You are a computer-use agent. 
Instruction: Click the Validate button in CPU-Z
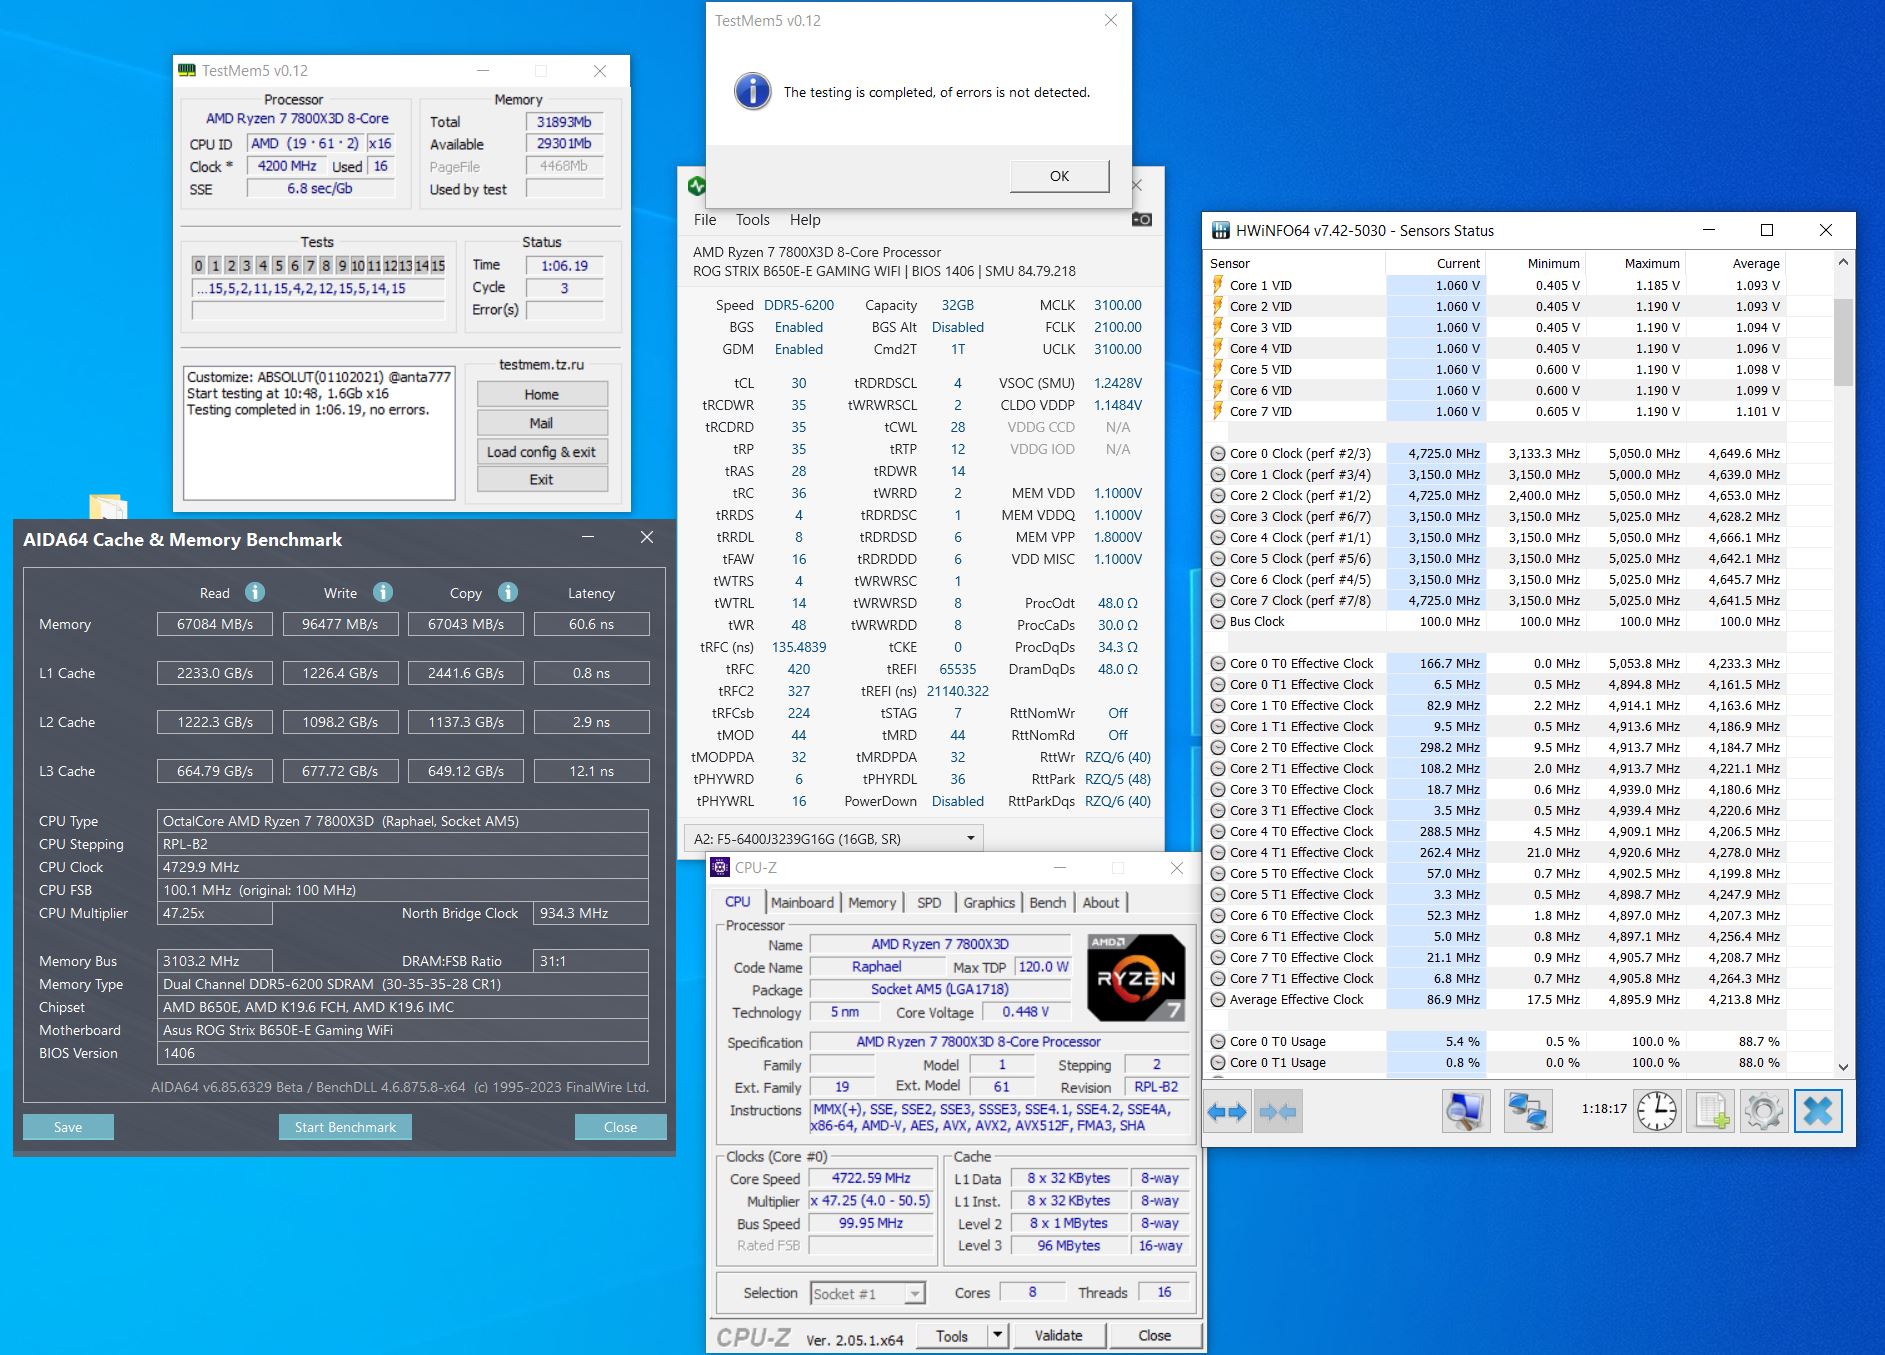click(1058, 1335)
